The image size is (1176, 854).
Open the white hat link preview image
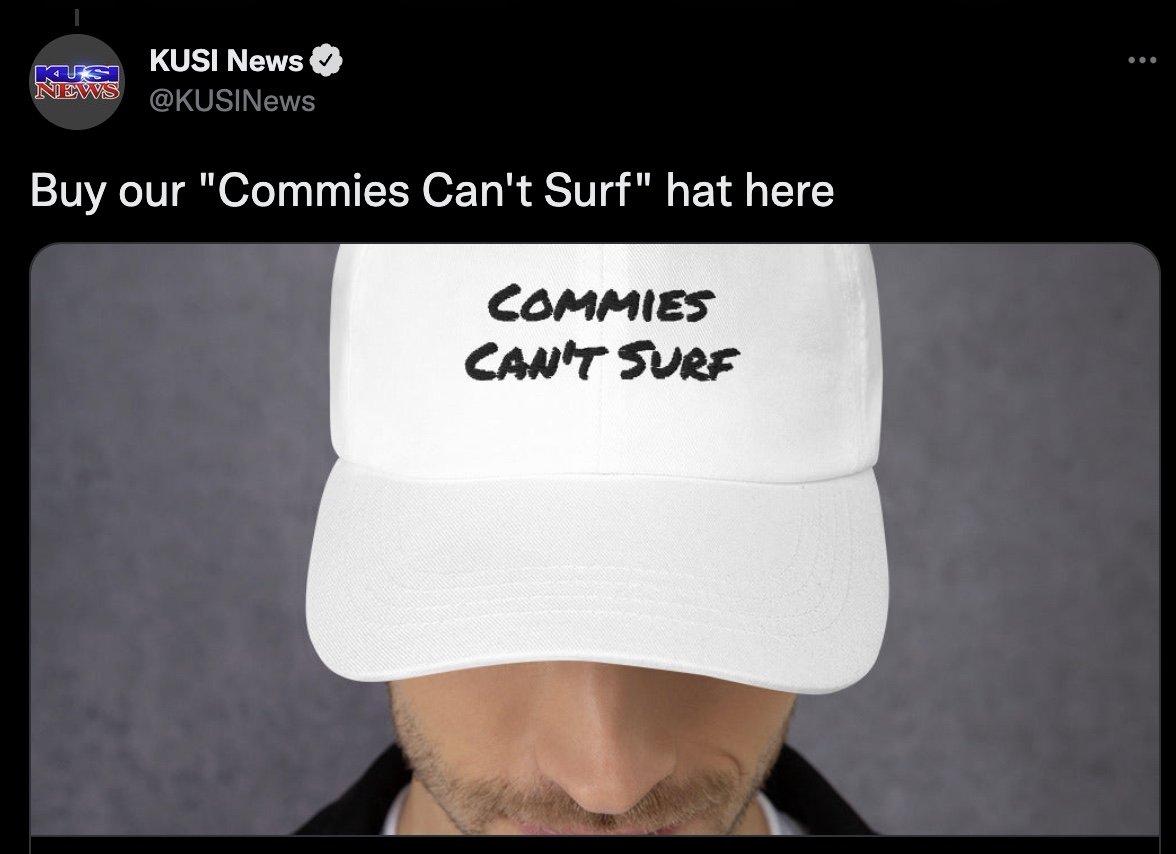(x=595, y=538)
